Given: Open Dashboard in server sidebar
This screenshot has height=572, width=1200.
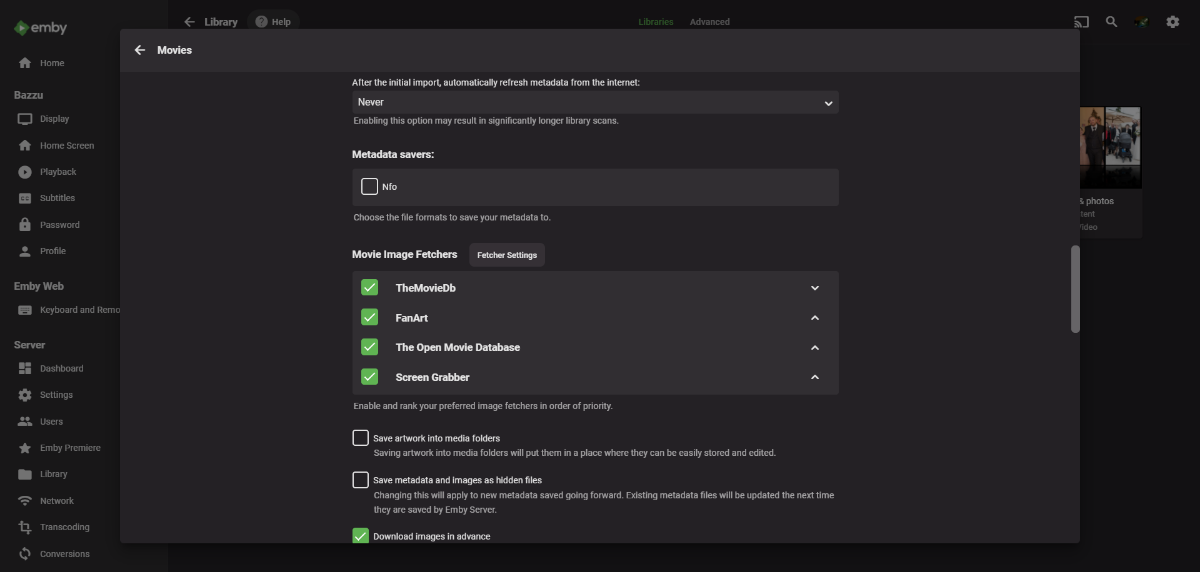Looking at the screenshot, I should 61,369.
